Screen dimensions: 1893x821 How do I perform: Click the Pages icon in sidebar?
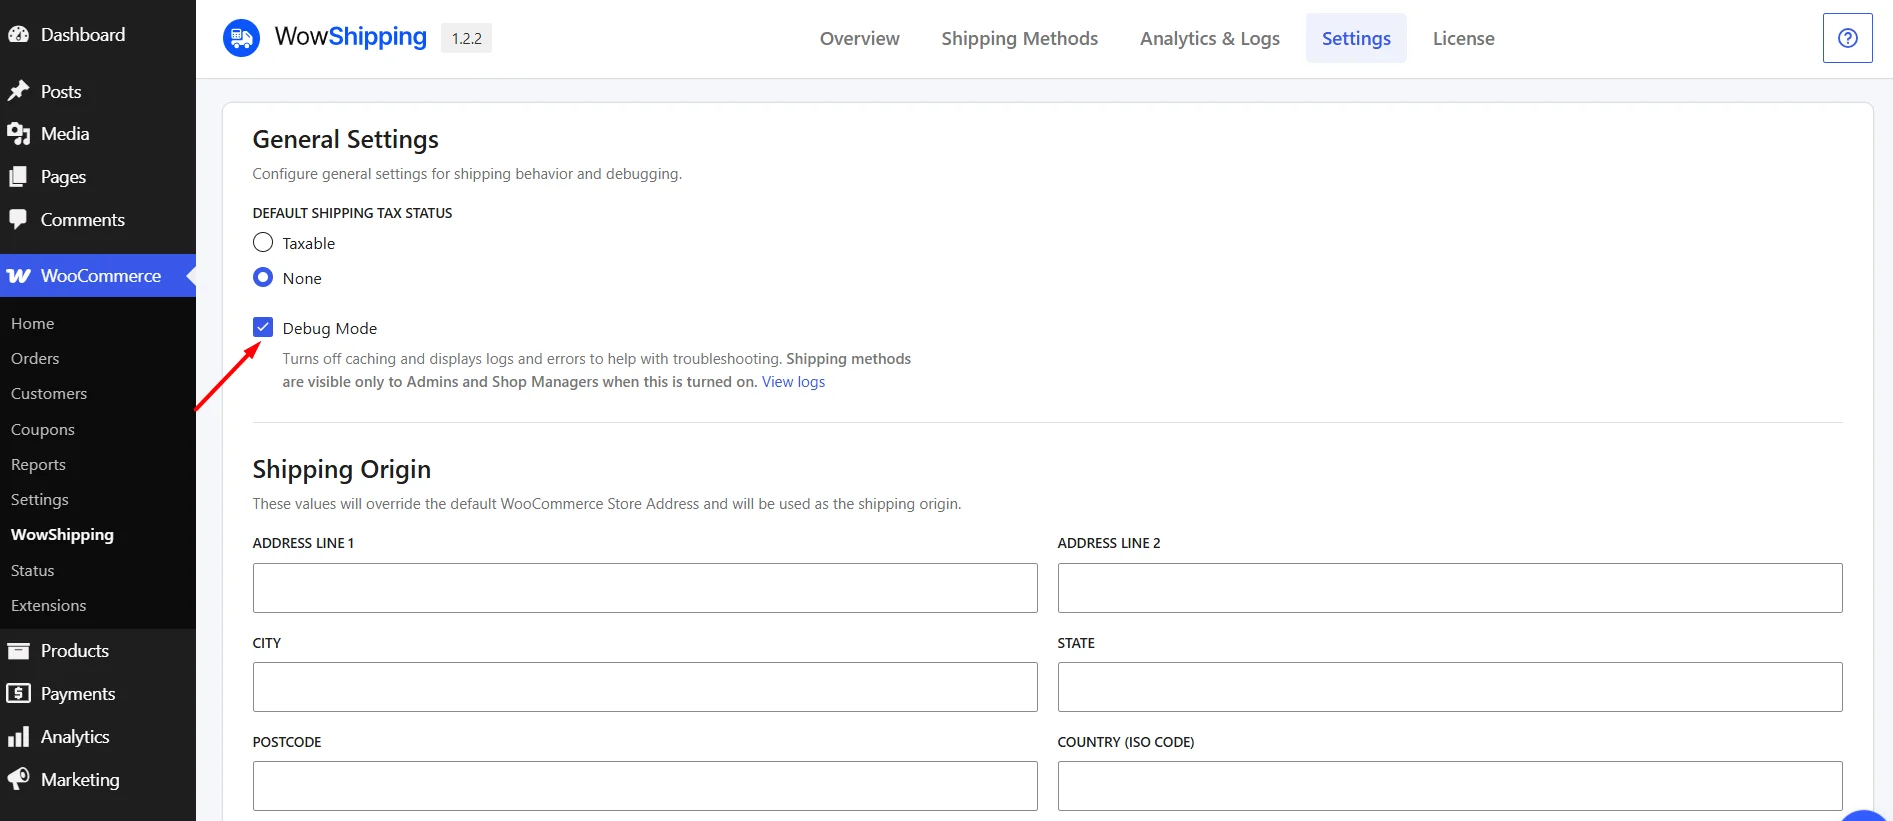click(18, 177)
